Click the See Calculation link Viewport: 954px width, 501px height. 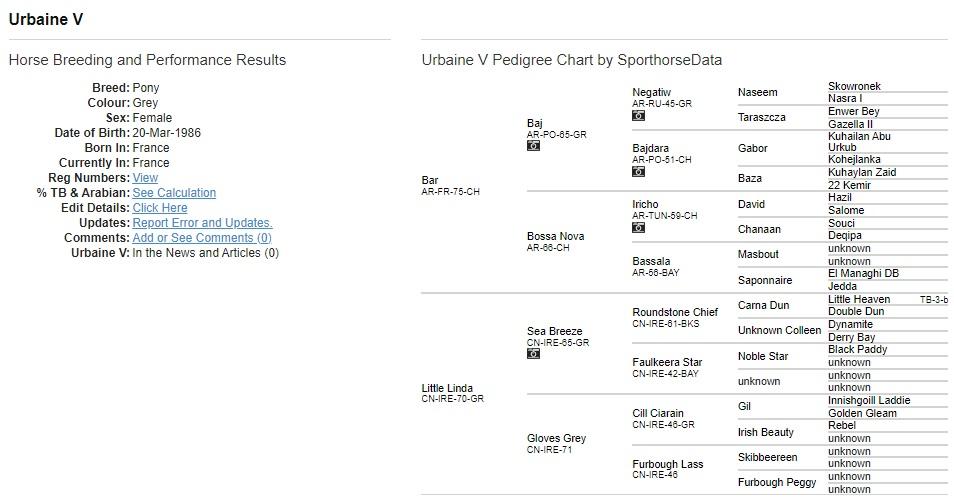pyautogui.click(x=174, y=193)
